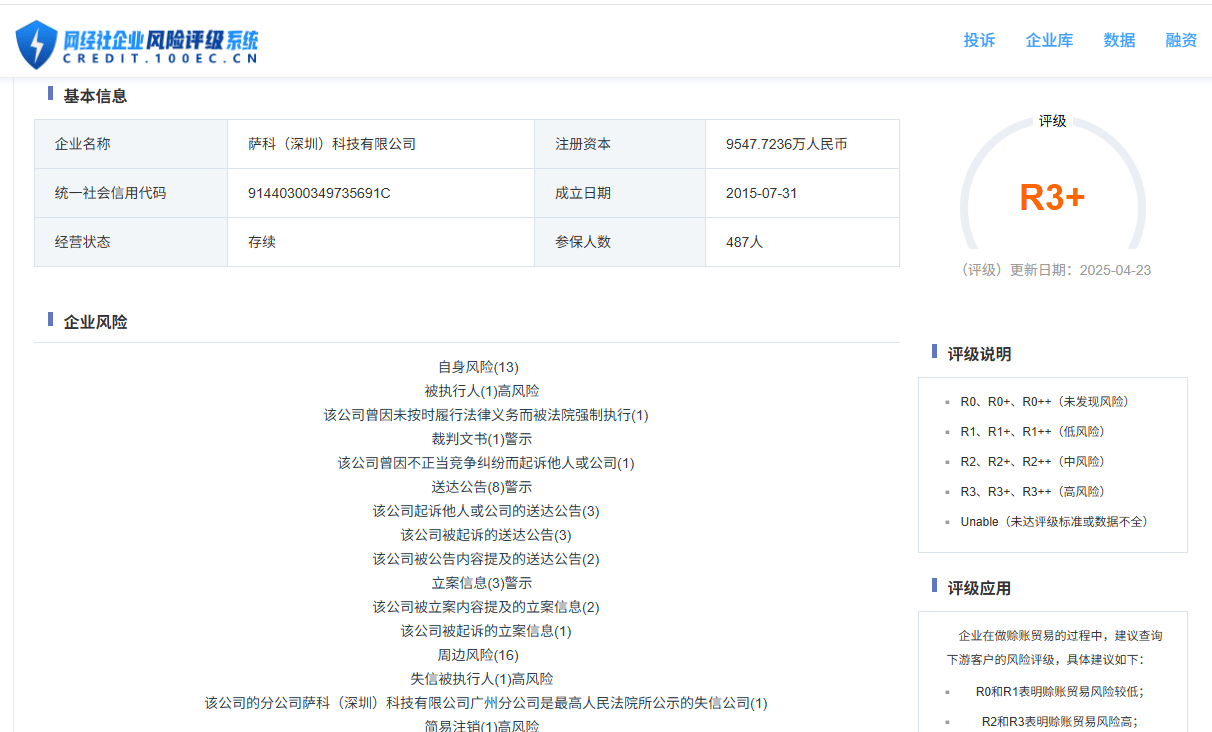Viewport: 1212px width, 732px height.
Task: Click the credit code 91440300349735691C
Action: 319,193
